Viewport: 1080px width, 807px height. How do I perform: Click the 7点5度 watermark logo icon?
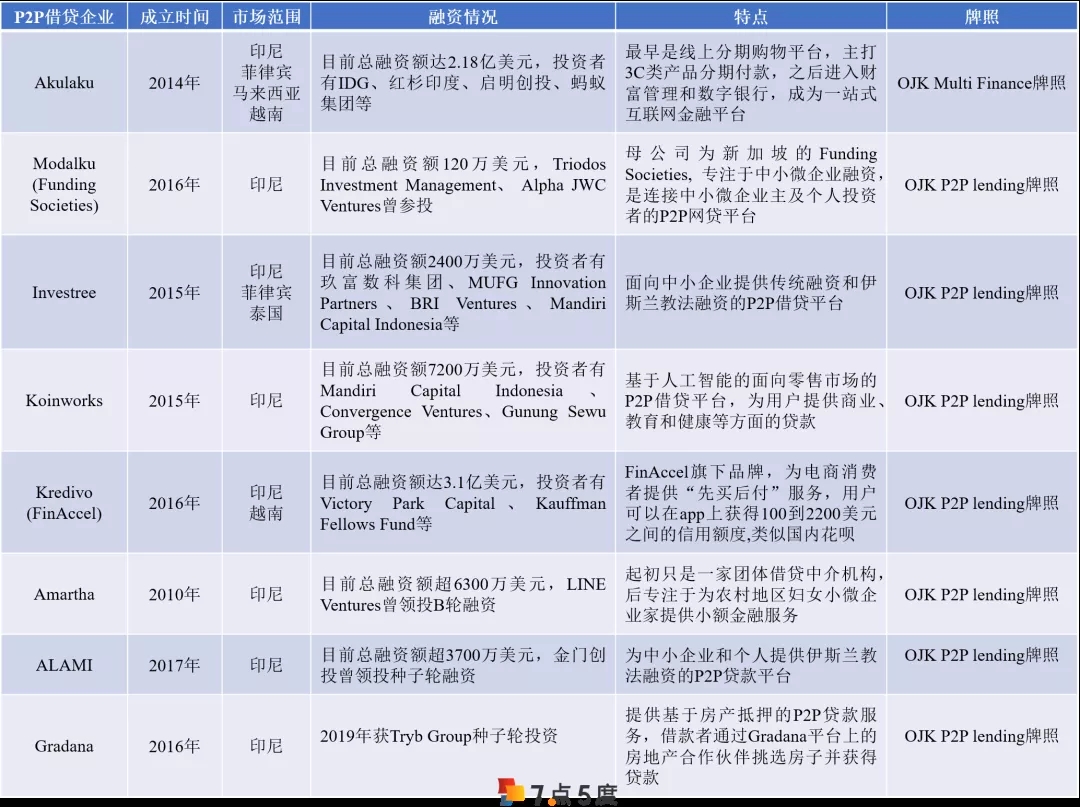[x=512, y=792]
